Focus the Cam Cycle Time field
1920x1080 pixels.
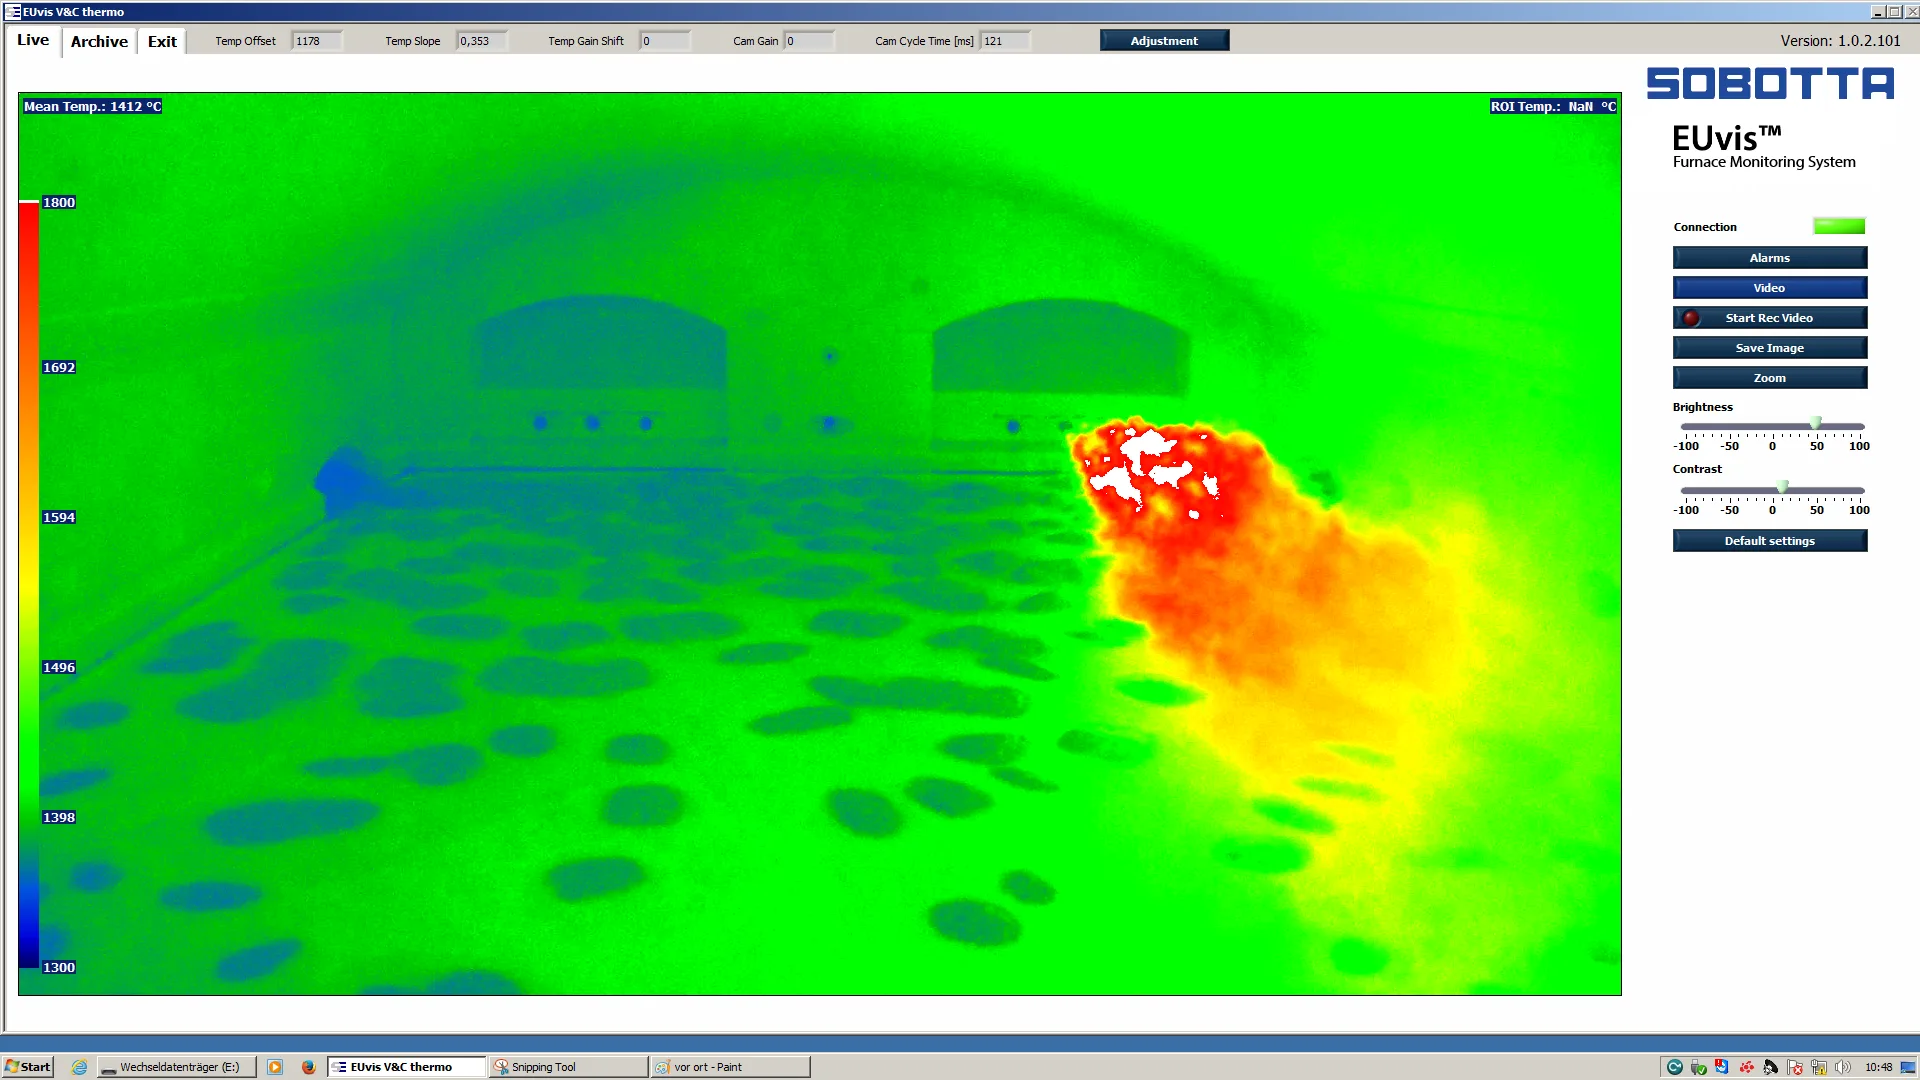[x=1004, y=41]
